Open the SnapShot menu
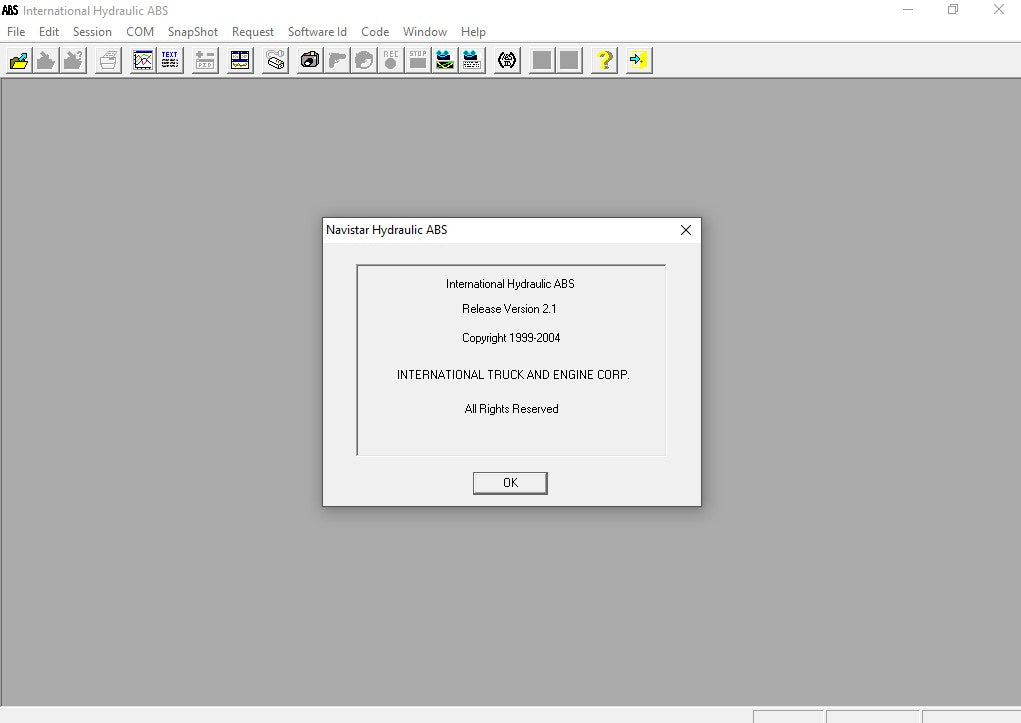The width and height of the screenshot is (1021, 723). coord(192,32)
